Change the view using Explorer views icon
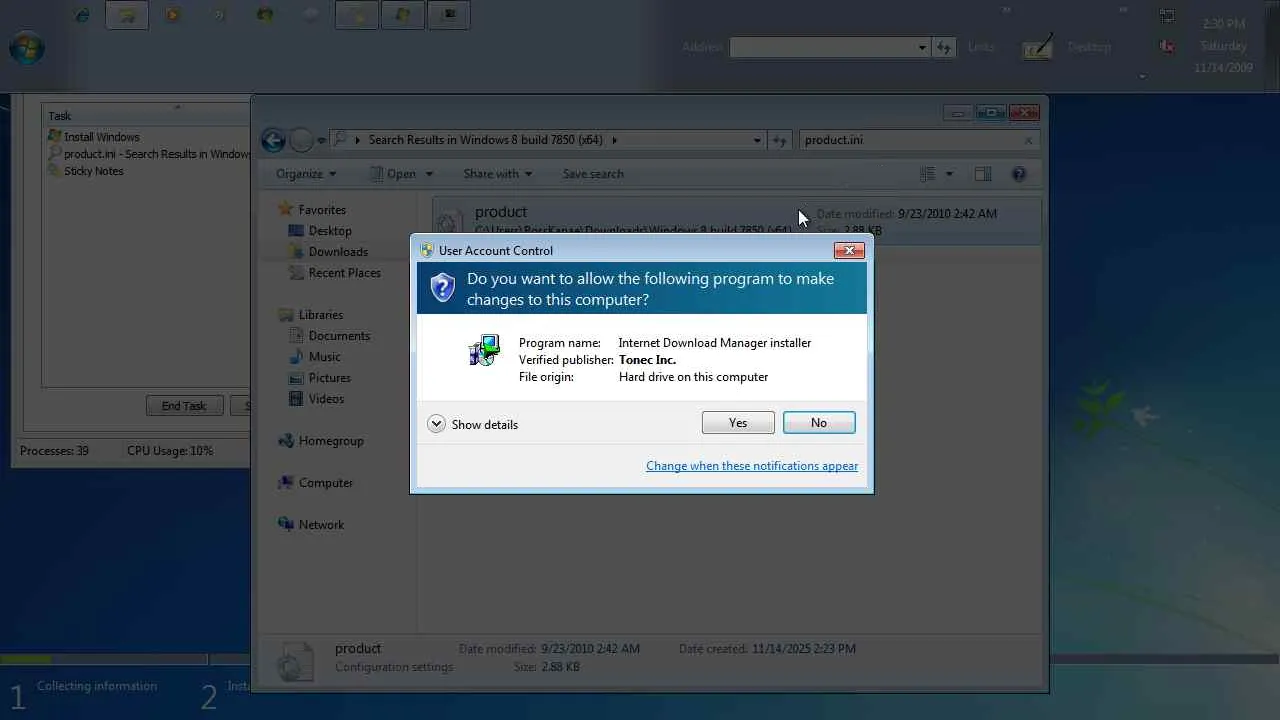The width and height of the screenshot is (1280, 720). click(x=927, y=174)
